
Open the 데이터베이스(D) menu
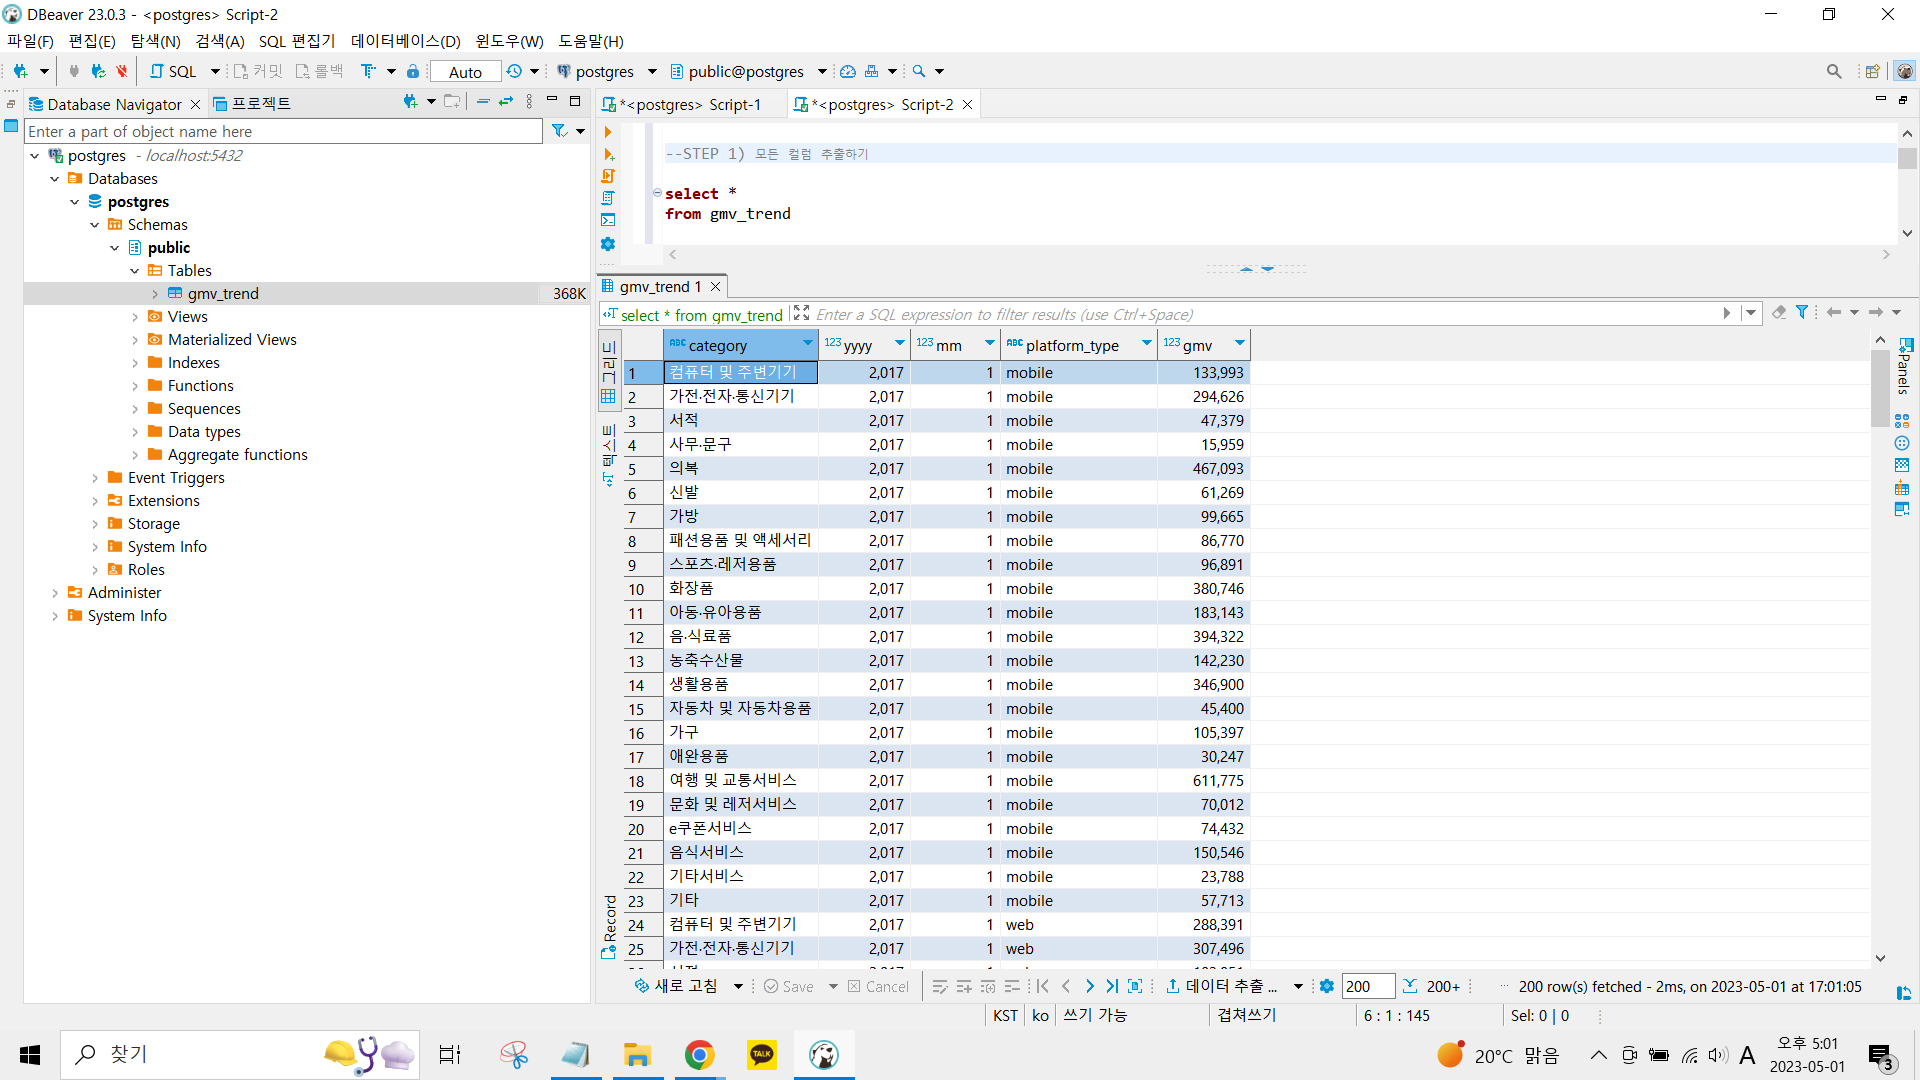point(405,41)
